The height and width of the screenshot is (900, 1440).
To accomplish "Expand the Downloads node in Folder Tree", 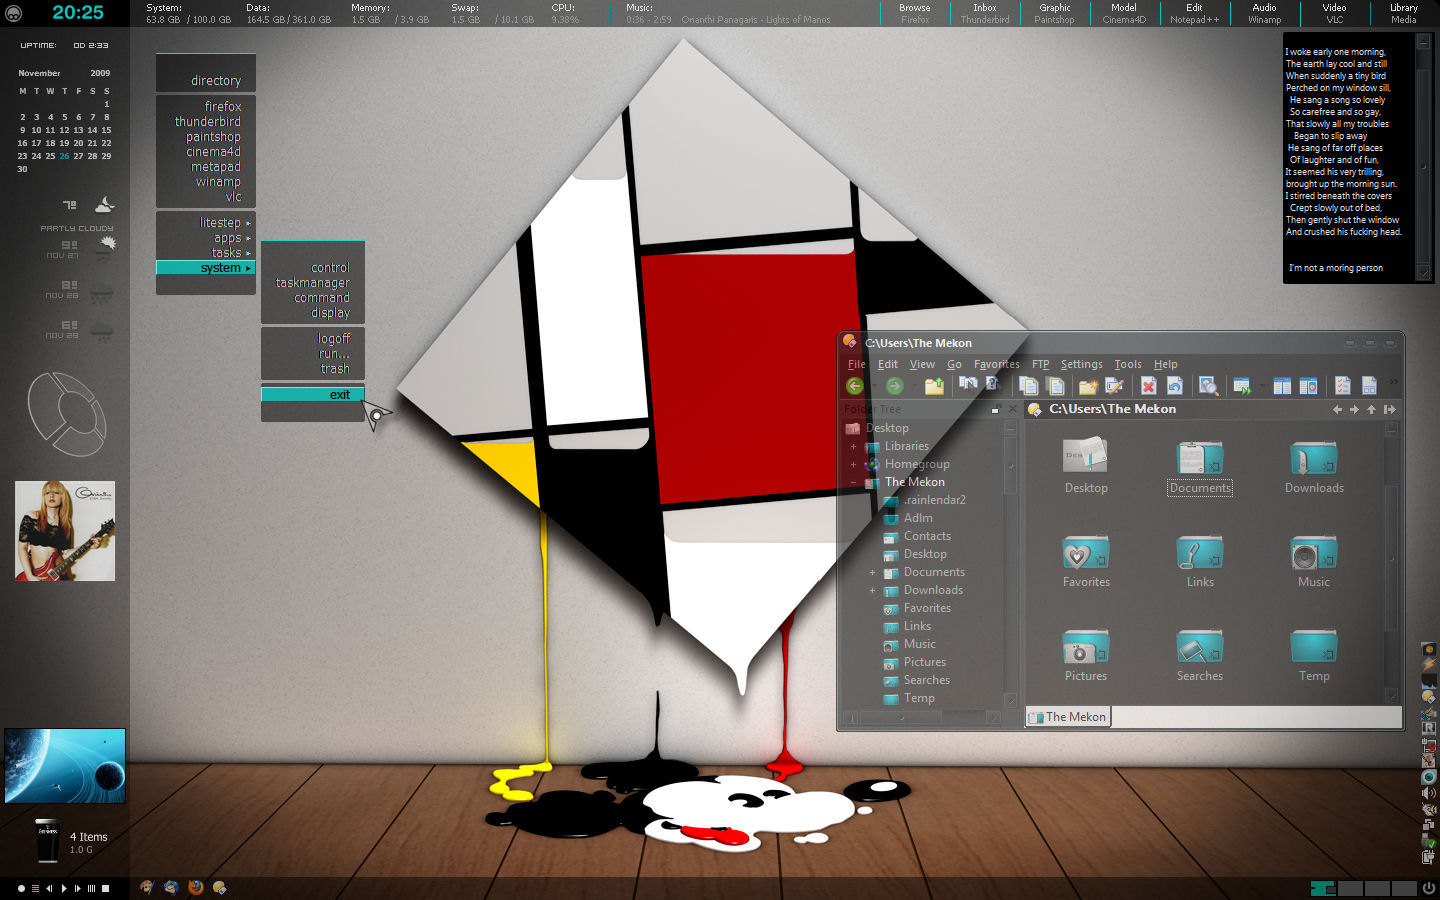I will tap(872, 591).
